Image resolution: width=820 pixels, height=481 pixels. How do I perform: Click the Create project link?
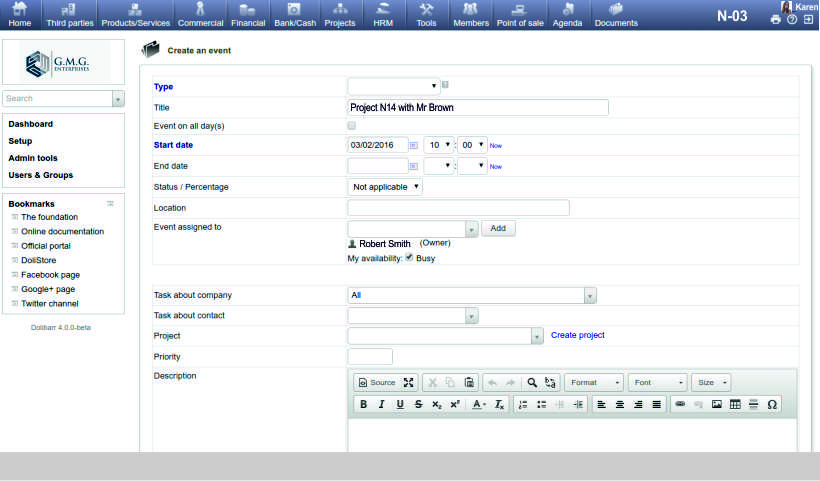tap(577, 335)
